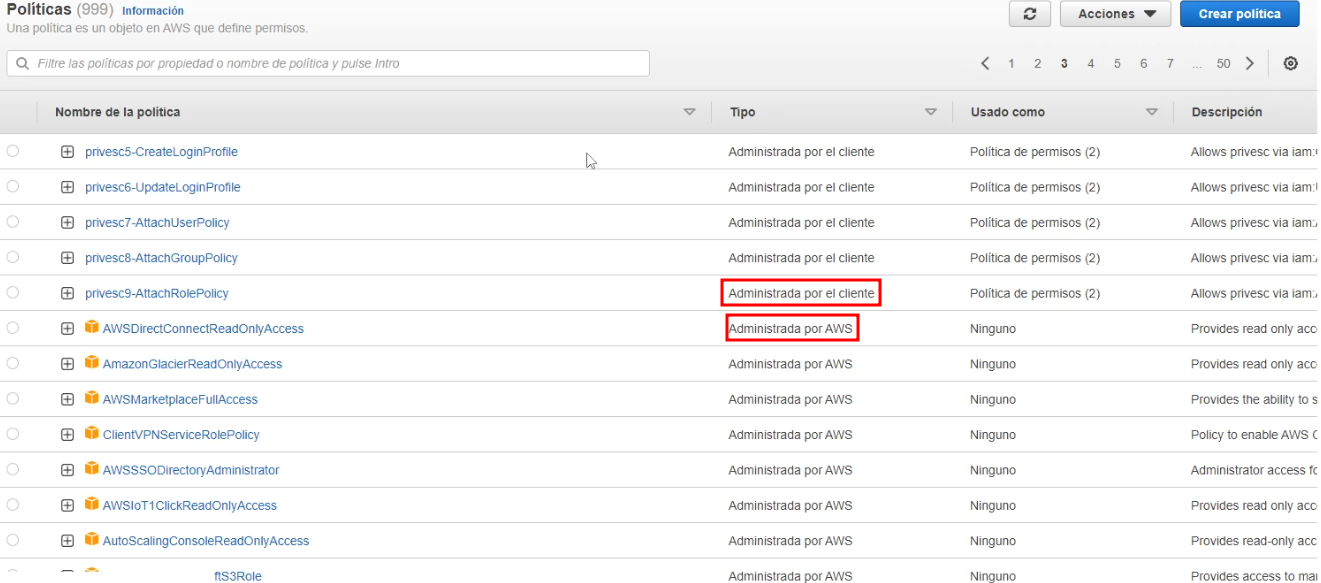
Task: Expand the AWSIoT1ClickReadOnlyAccess policy row
Action: (68, 505)
